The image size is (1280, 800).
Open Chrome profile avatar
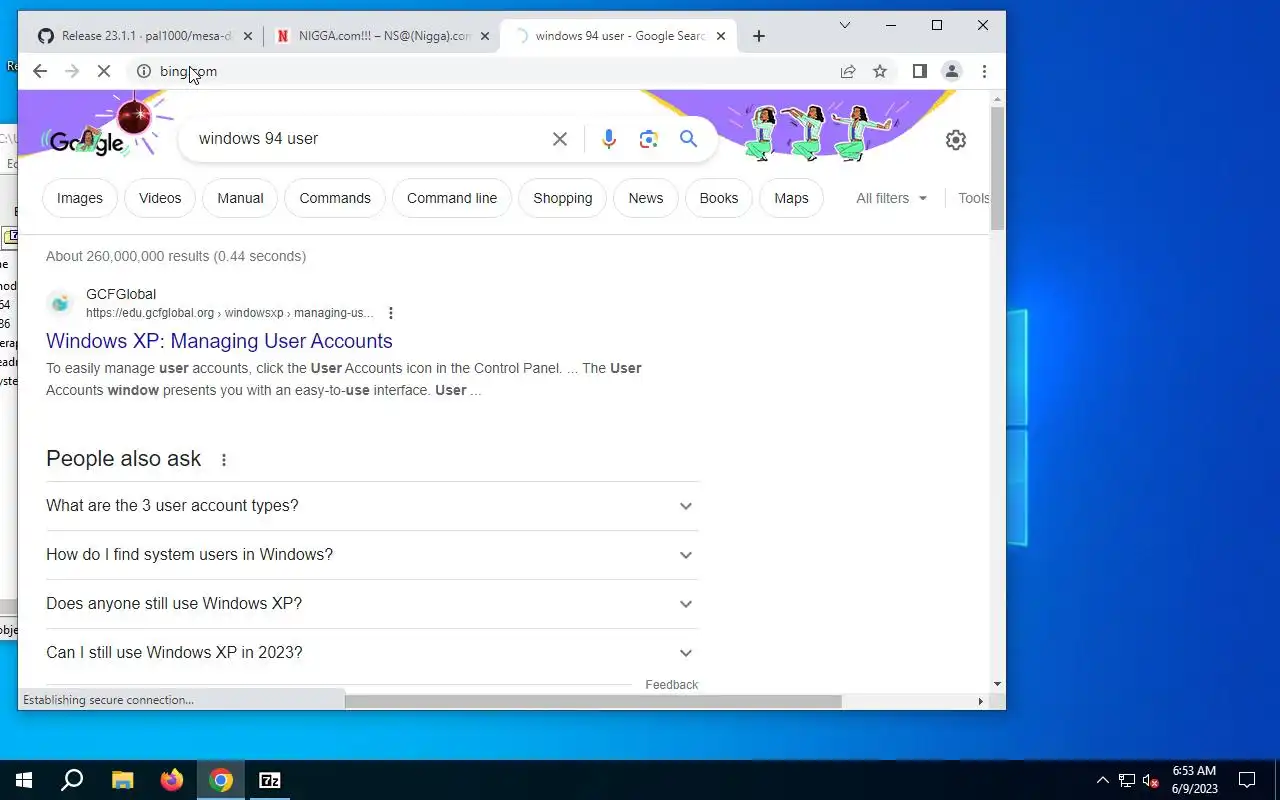952,71
